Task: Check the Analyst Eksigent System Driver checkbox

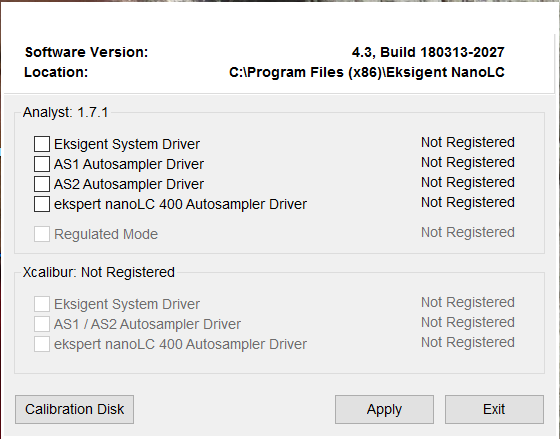Action: coord(42,144)
